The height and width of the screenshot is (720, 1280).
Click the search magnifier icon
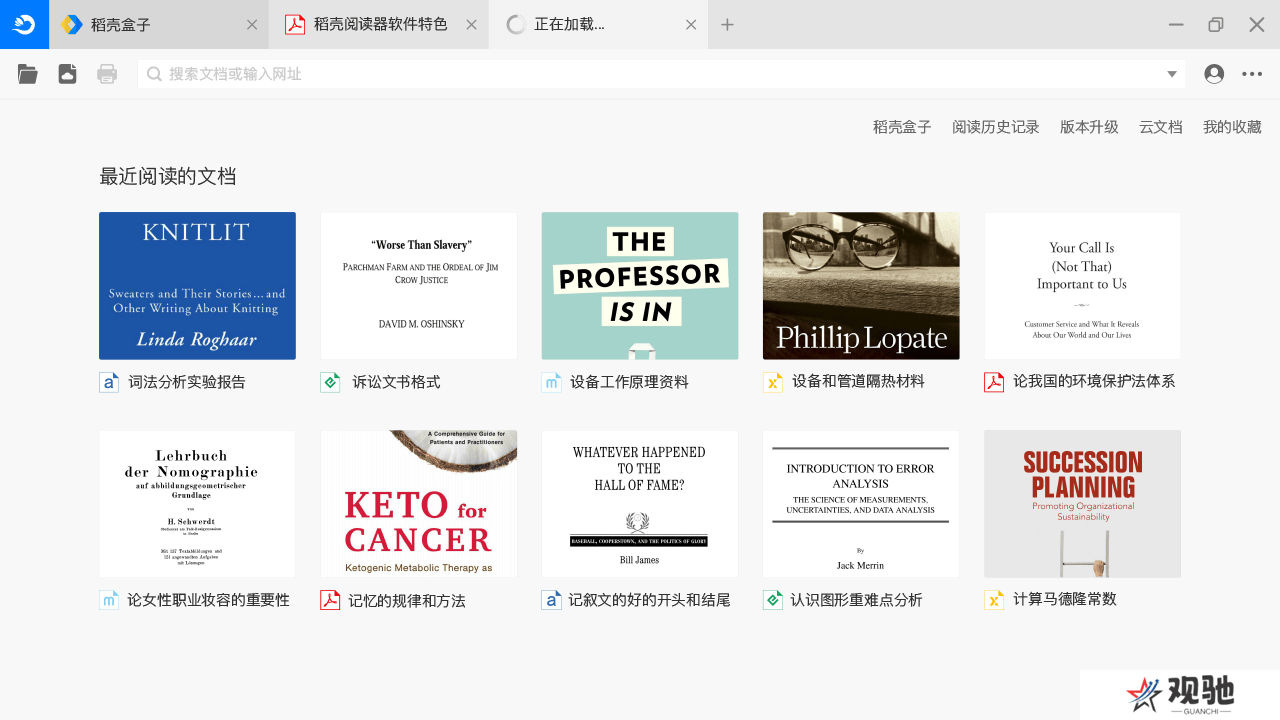(155, 74)
